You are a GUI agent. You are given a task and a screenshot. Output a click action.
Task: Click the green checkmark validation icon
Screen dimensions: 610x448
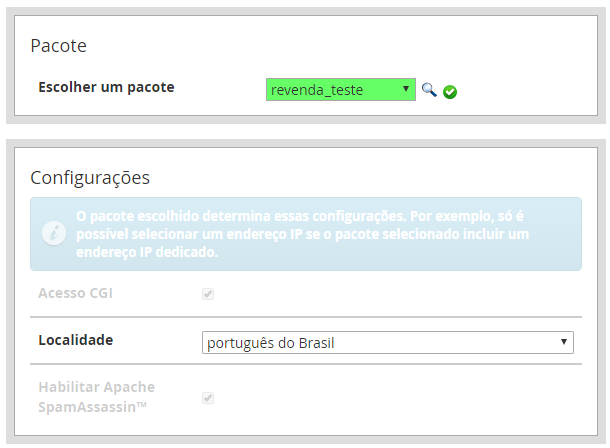pos(450,92)
